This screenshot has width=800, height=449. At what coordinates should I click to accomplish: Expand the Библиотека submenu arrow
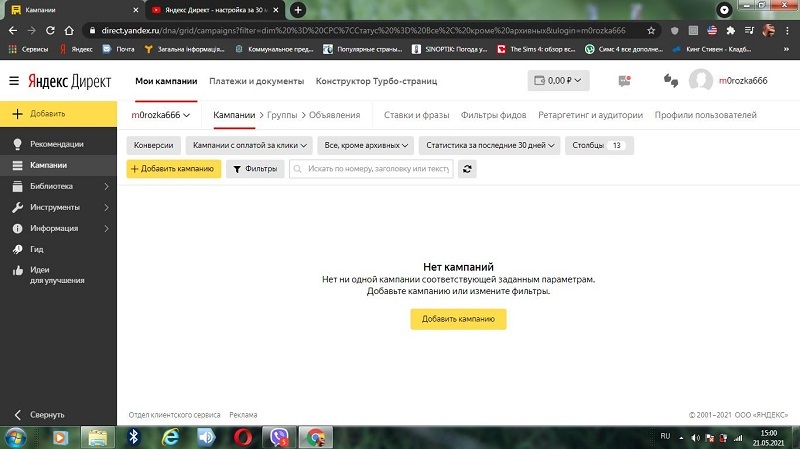click(106, 186)
